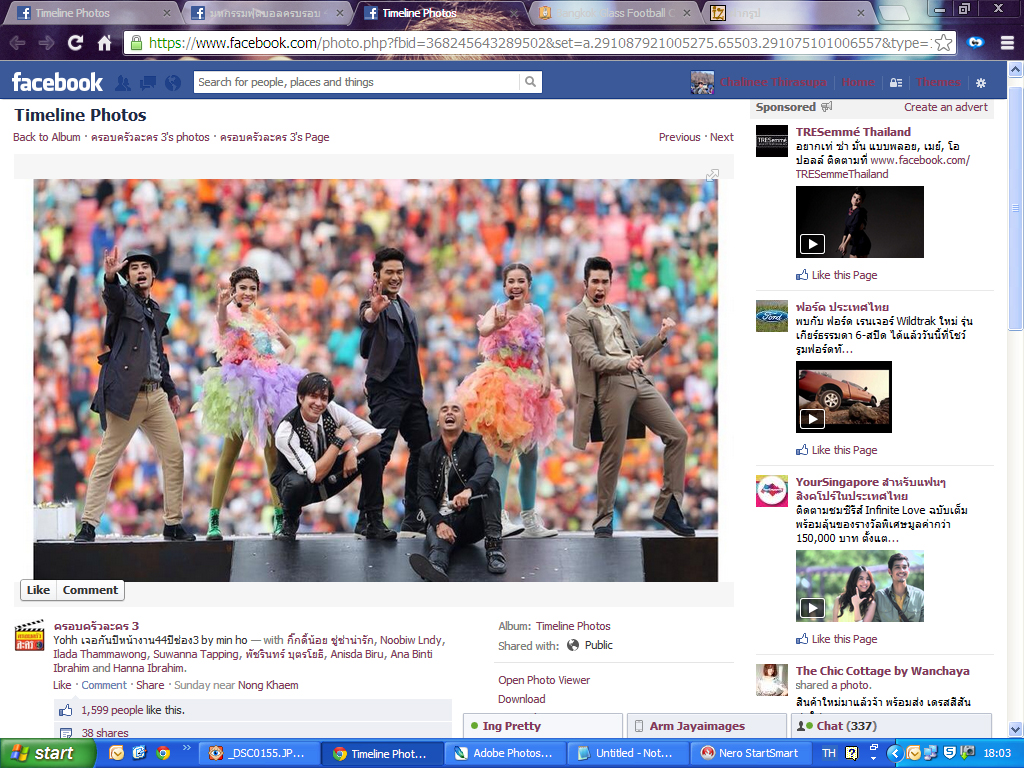
Task: Like the Ford Thailand page
Action: (837, 450)
